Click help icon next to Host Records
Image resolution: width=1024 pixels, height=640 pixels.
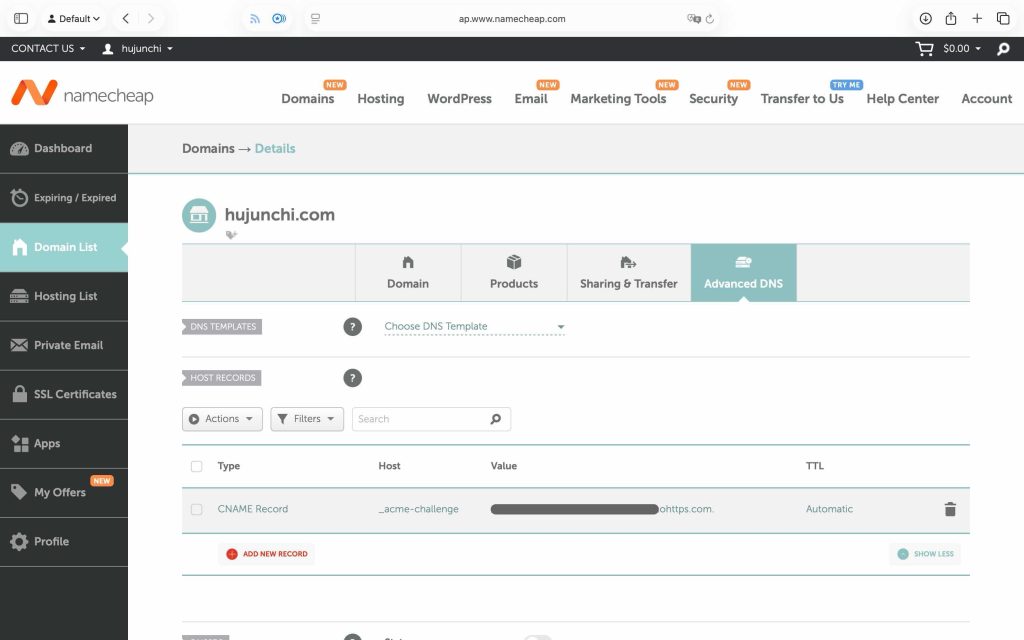pyautogui.click(x=352, y=378)
